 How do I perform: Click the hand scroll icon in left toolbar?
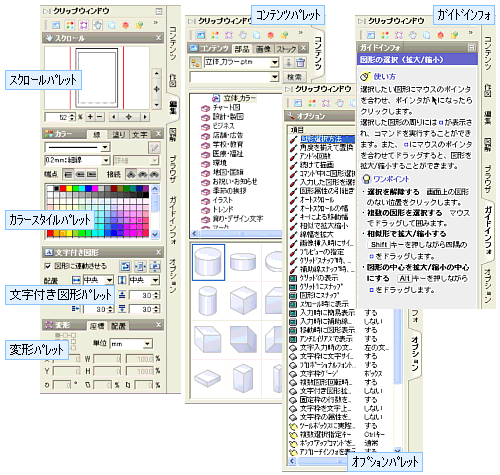97,25
